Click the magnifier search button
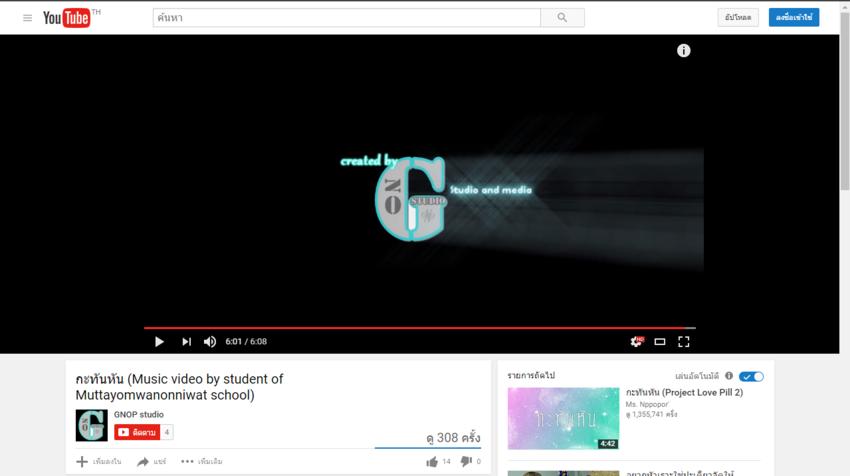 (563, 18)
